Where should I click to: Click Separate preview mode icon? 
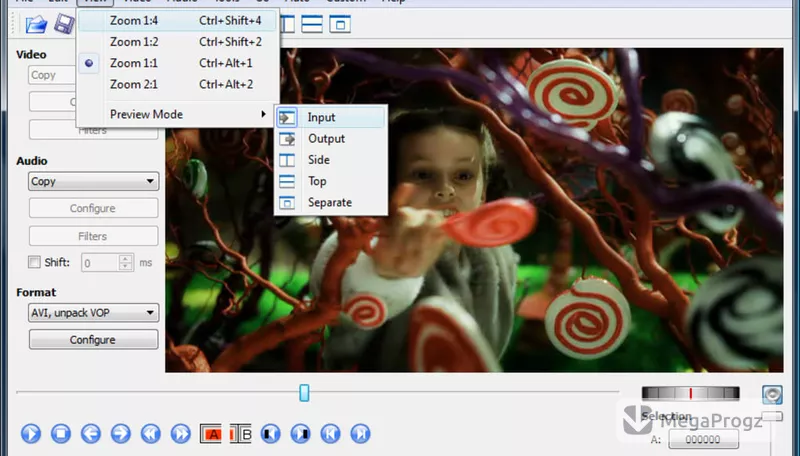[287, 202]
